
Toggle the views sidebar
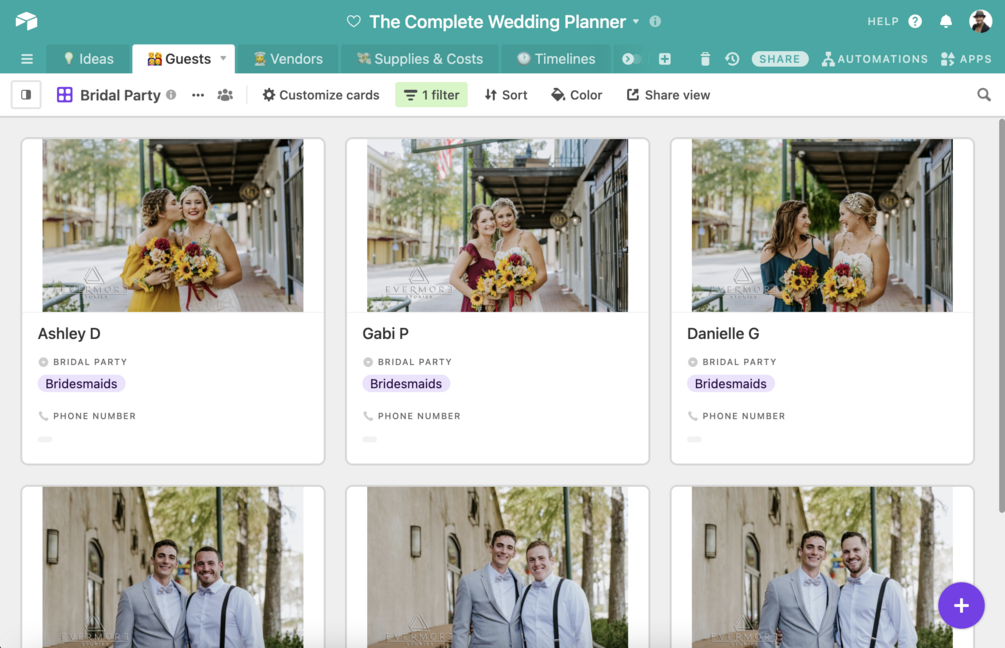click(26, 95)
